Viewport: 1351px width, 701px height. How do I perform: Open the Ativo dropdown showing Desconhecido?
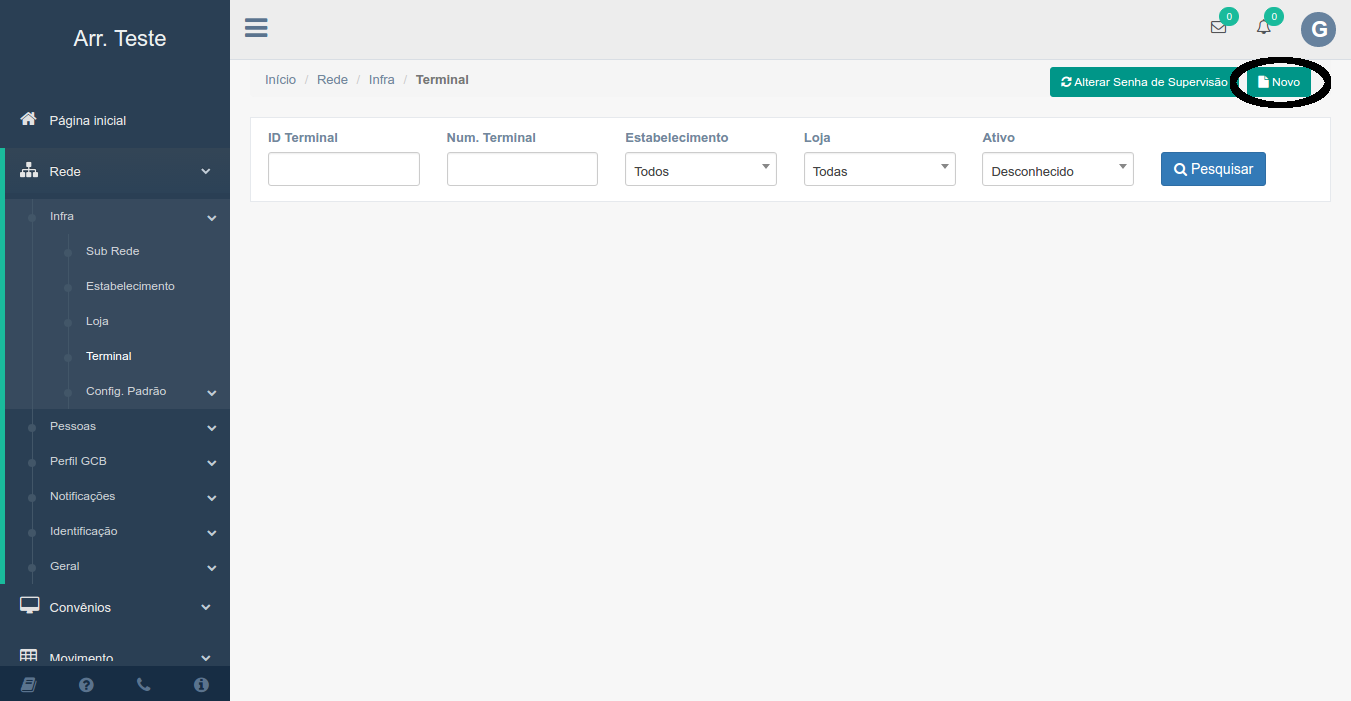point(1057,170)
